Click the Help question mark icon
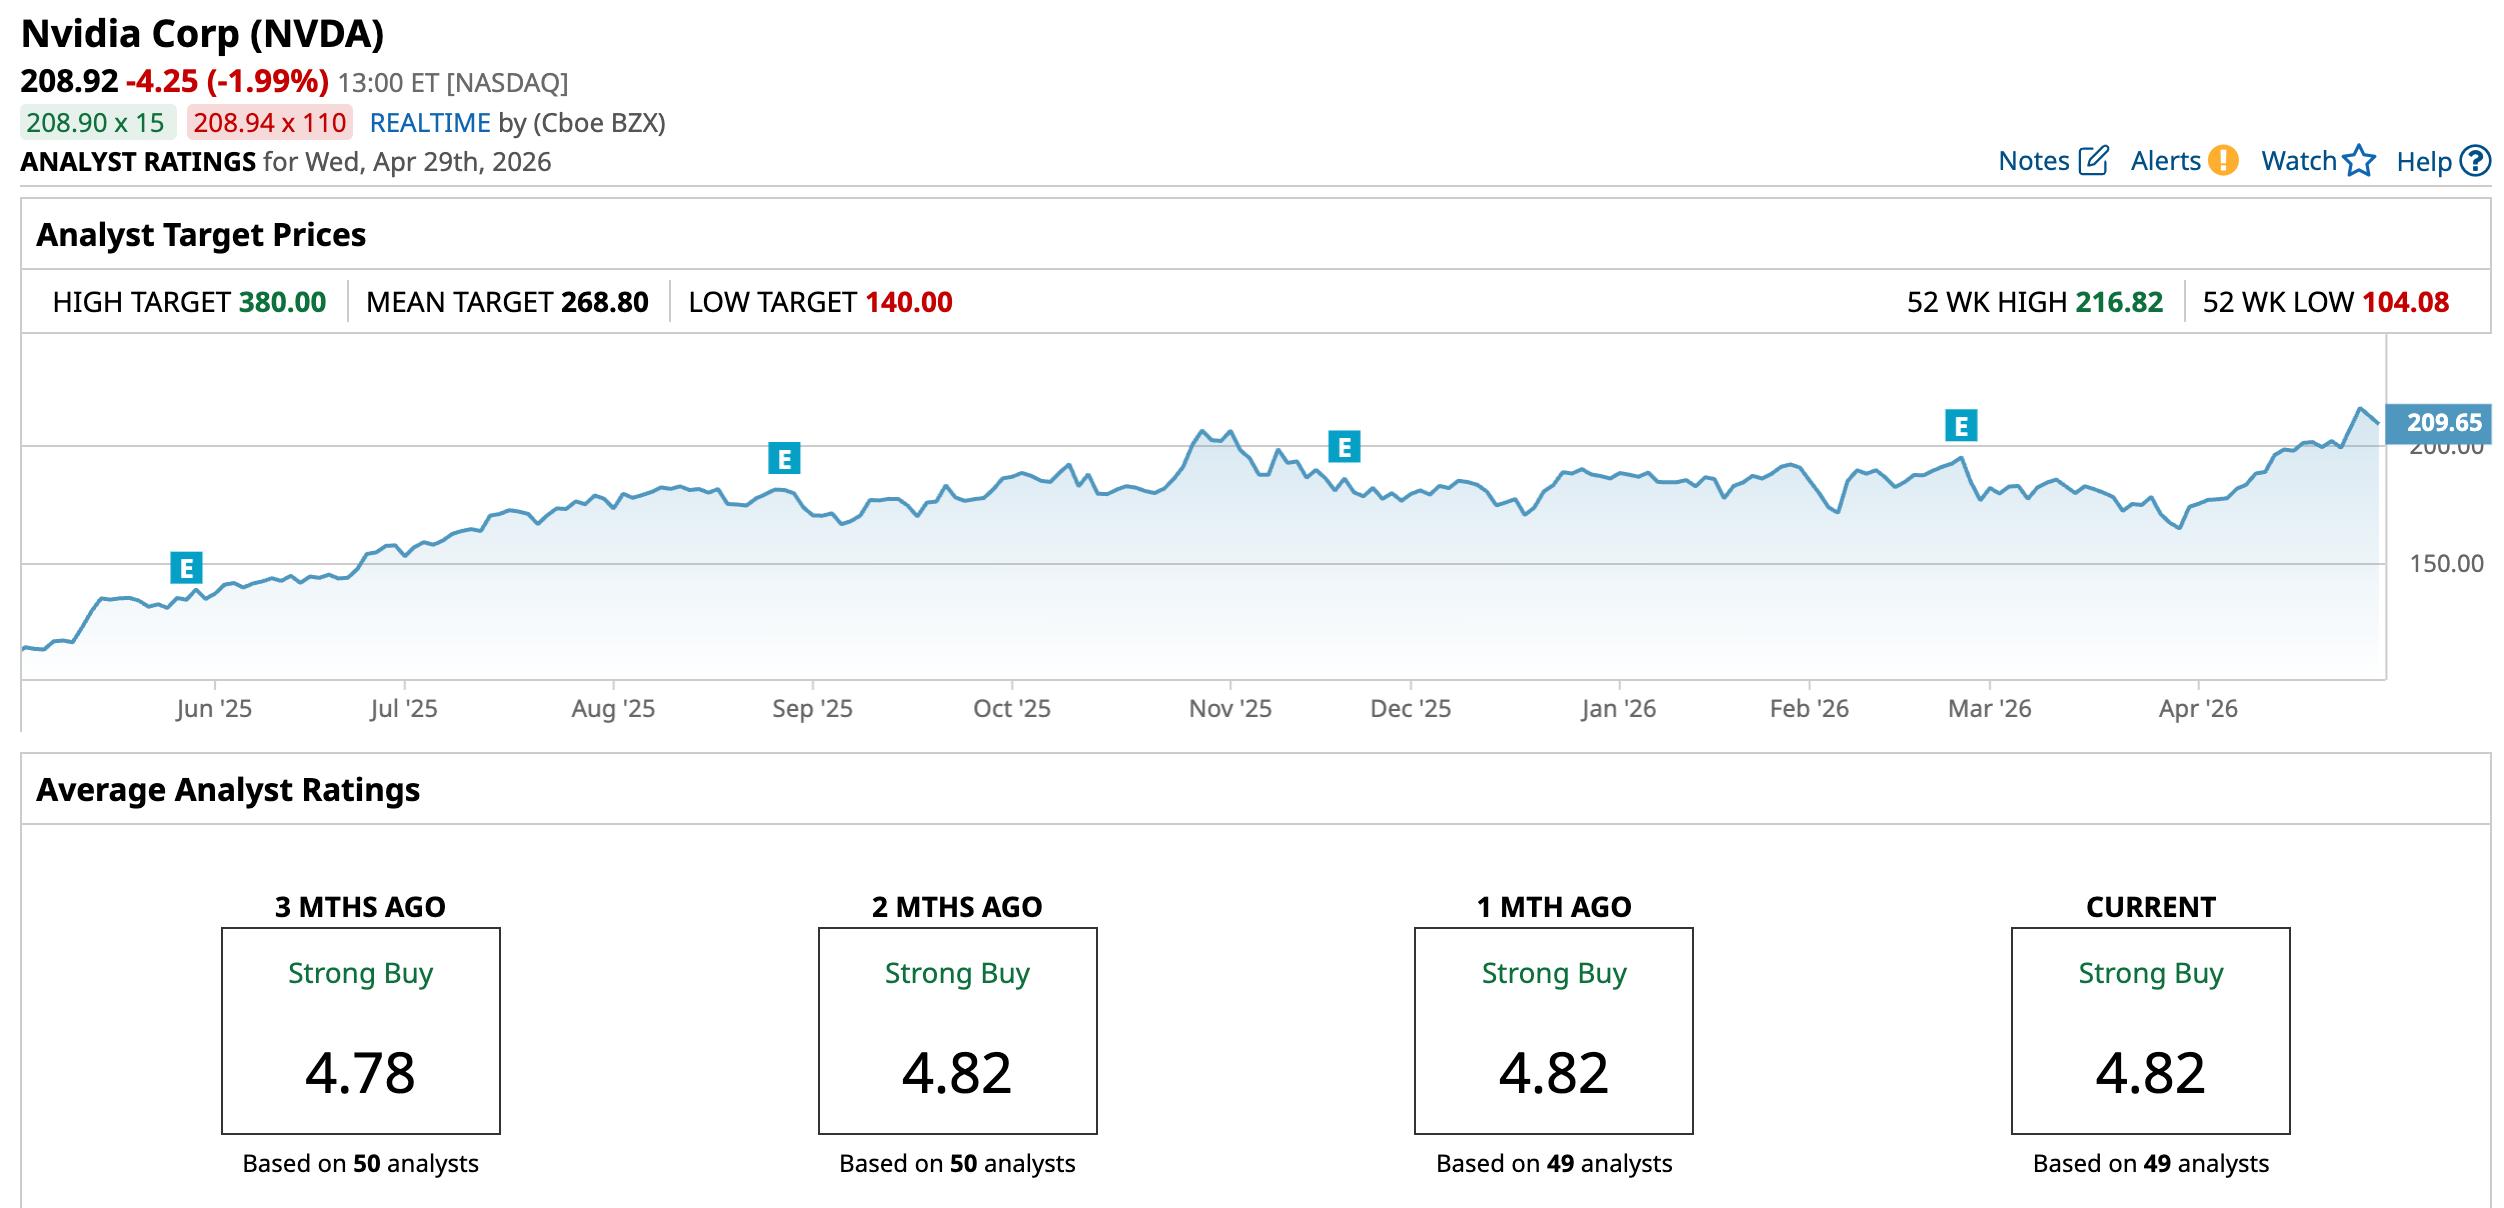 [x=2475, y=161]
